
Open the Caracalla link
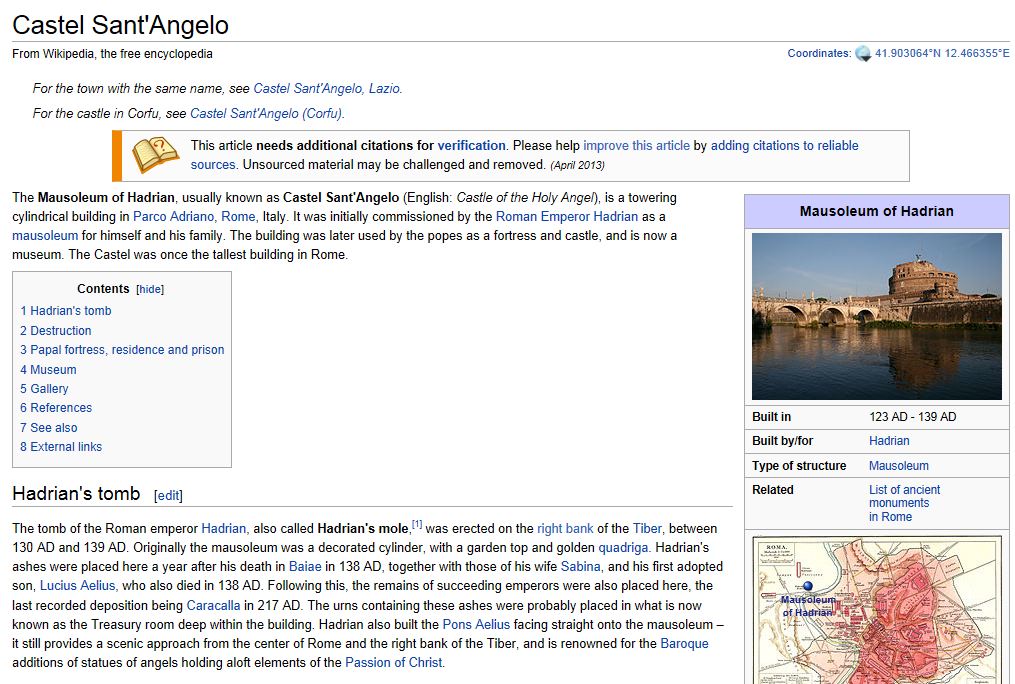(213, 606)
